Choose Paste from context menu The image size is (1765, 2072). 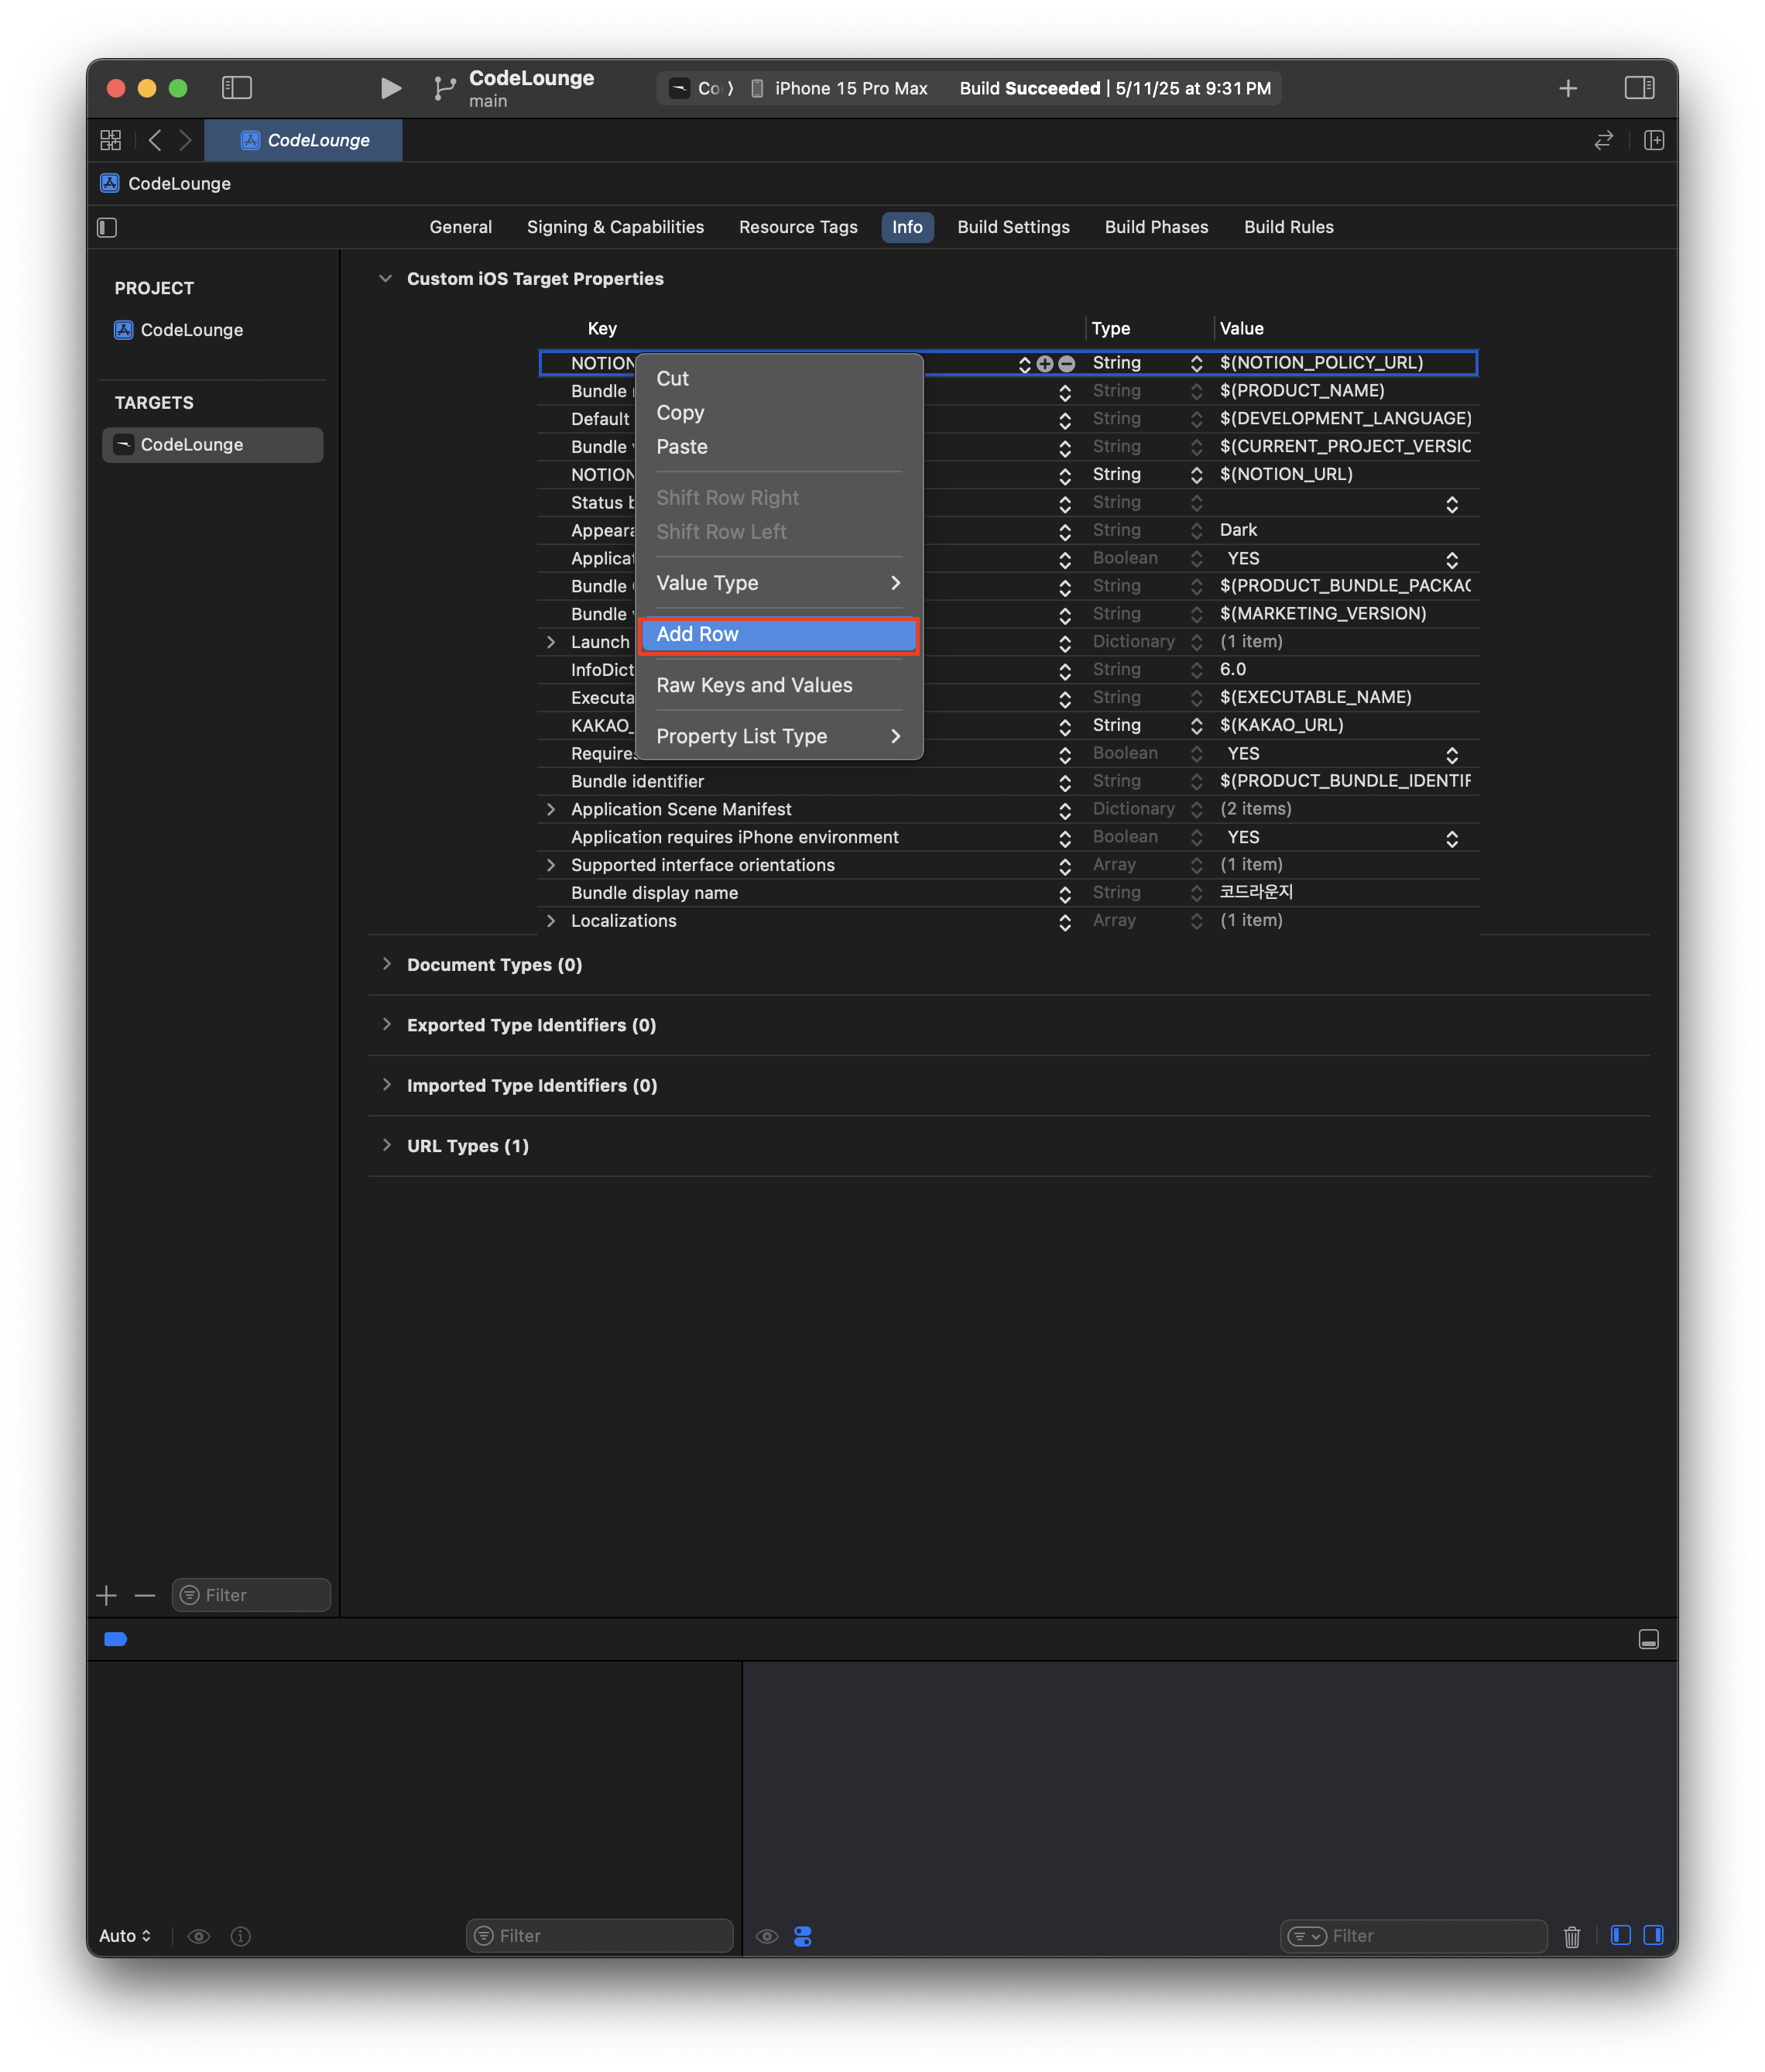click(x=778, y=447)
